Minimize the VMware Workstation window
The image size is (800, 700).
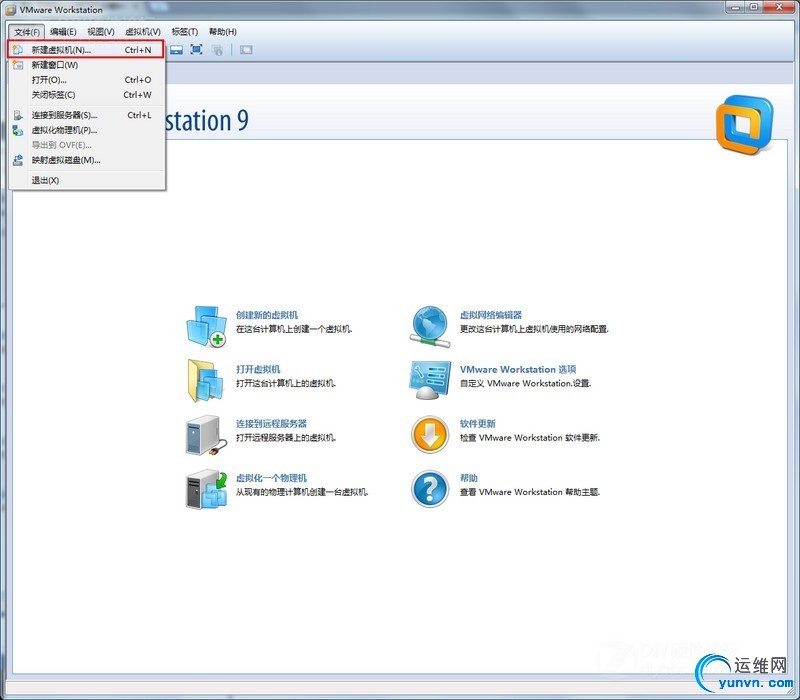pyautogui.click(x=735, y=7)
